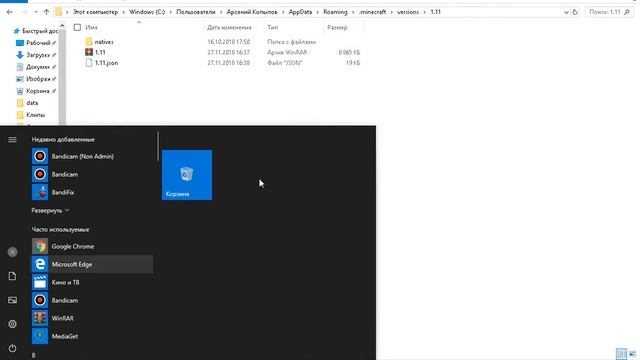Open Загрузки in quick access
Viewport: 640px width, 360px height.
pyautogui.click(x=36, y=55)
